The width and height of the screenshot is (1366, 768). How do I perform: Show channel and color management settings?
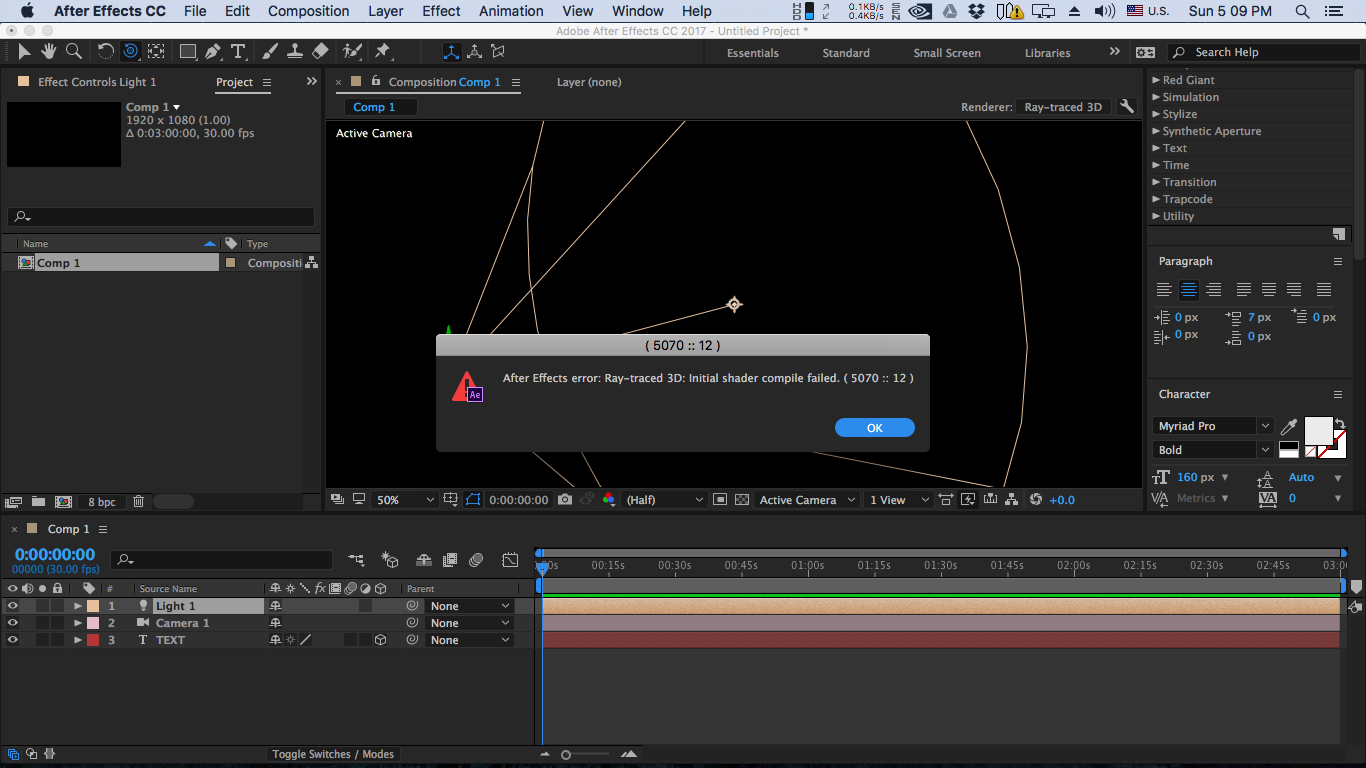[x=609, y=500]
